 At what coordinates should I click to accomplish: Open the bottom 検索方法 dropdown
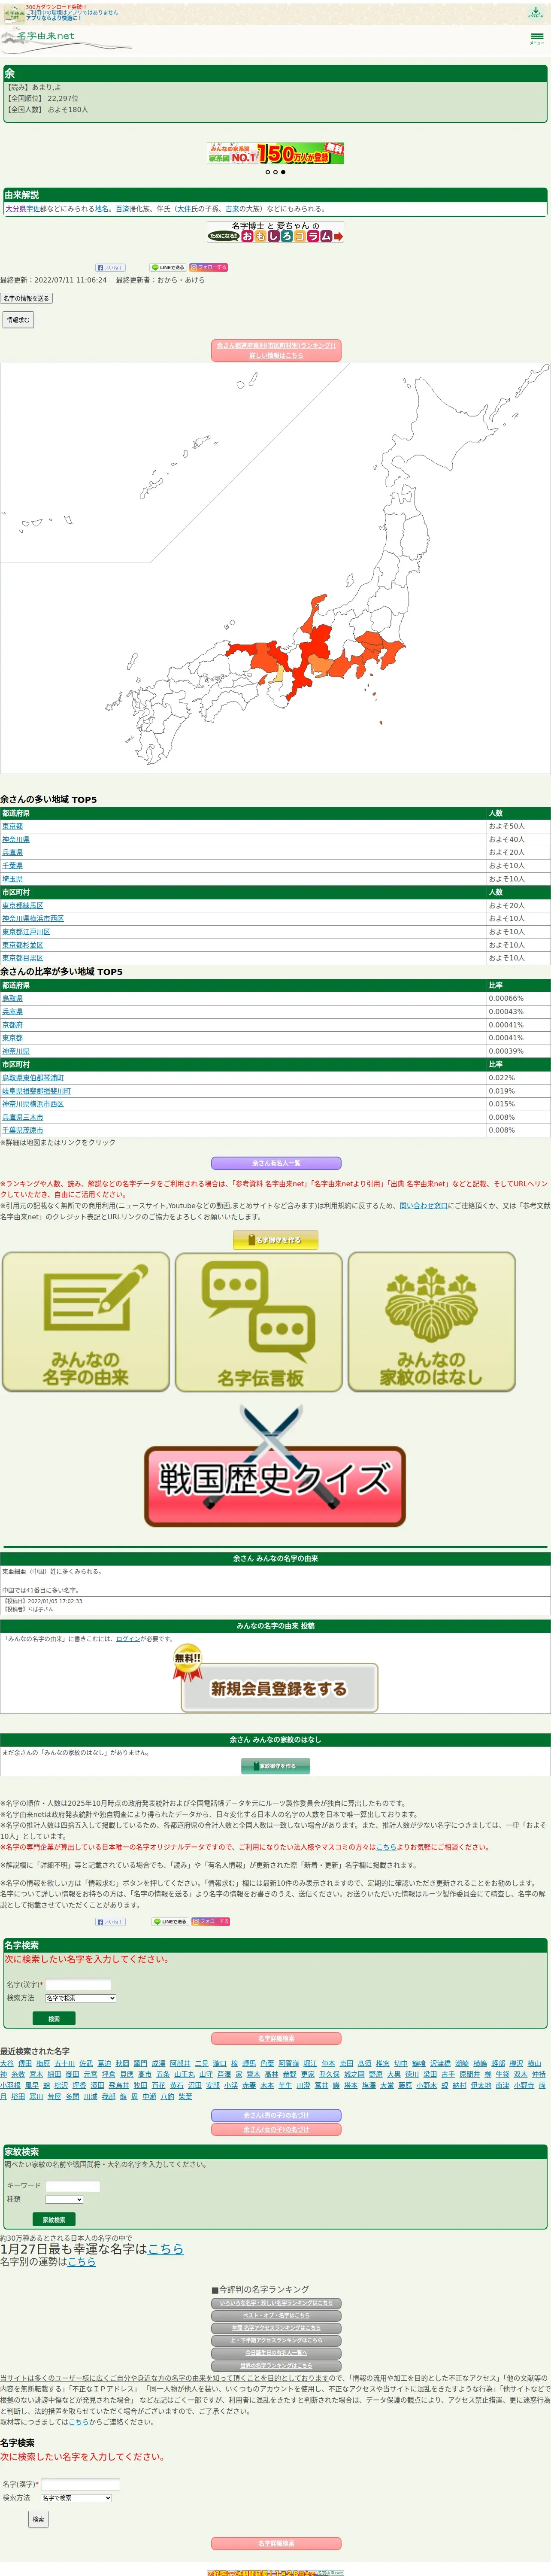pyautogui.click(x=76, y=2498)
